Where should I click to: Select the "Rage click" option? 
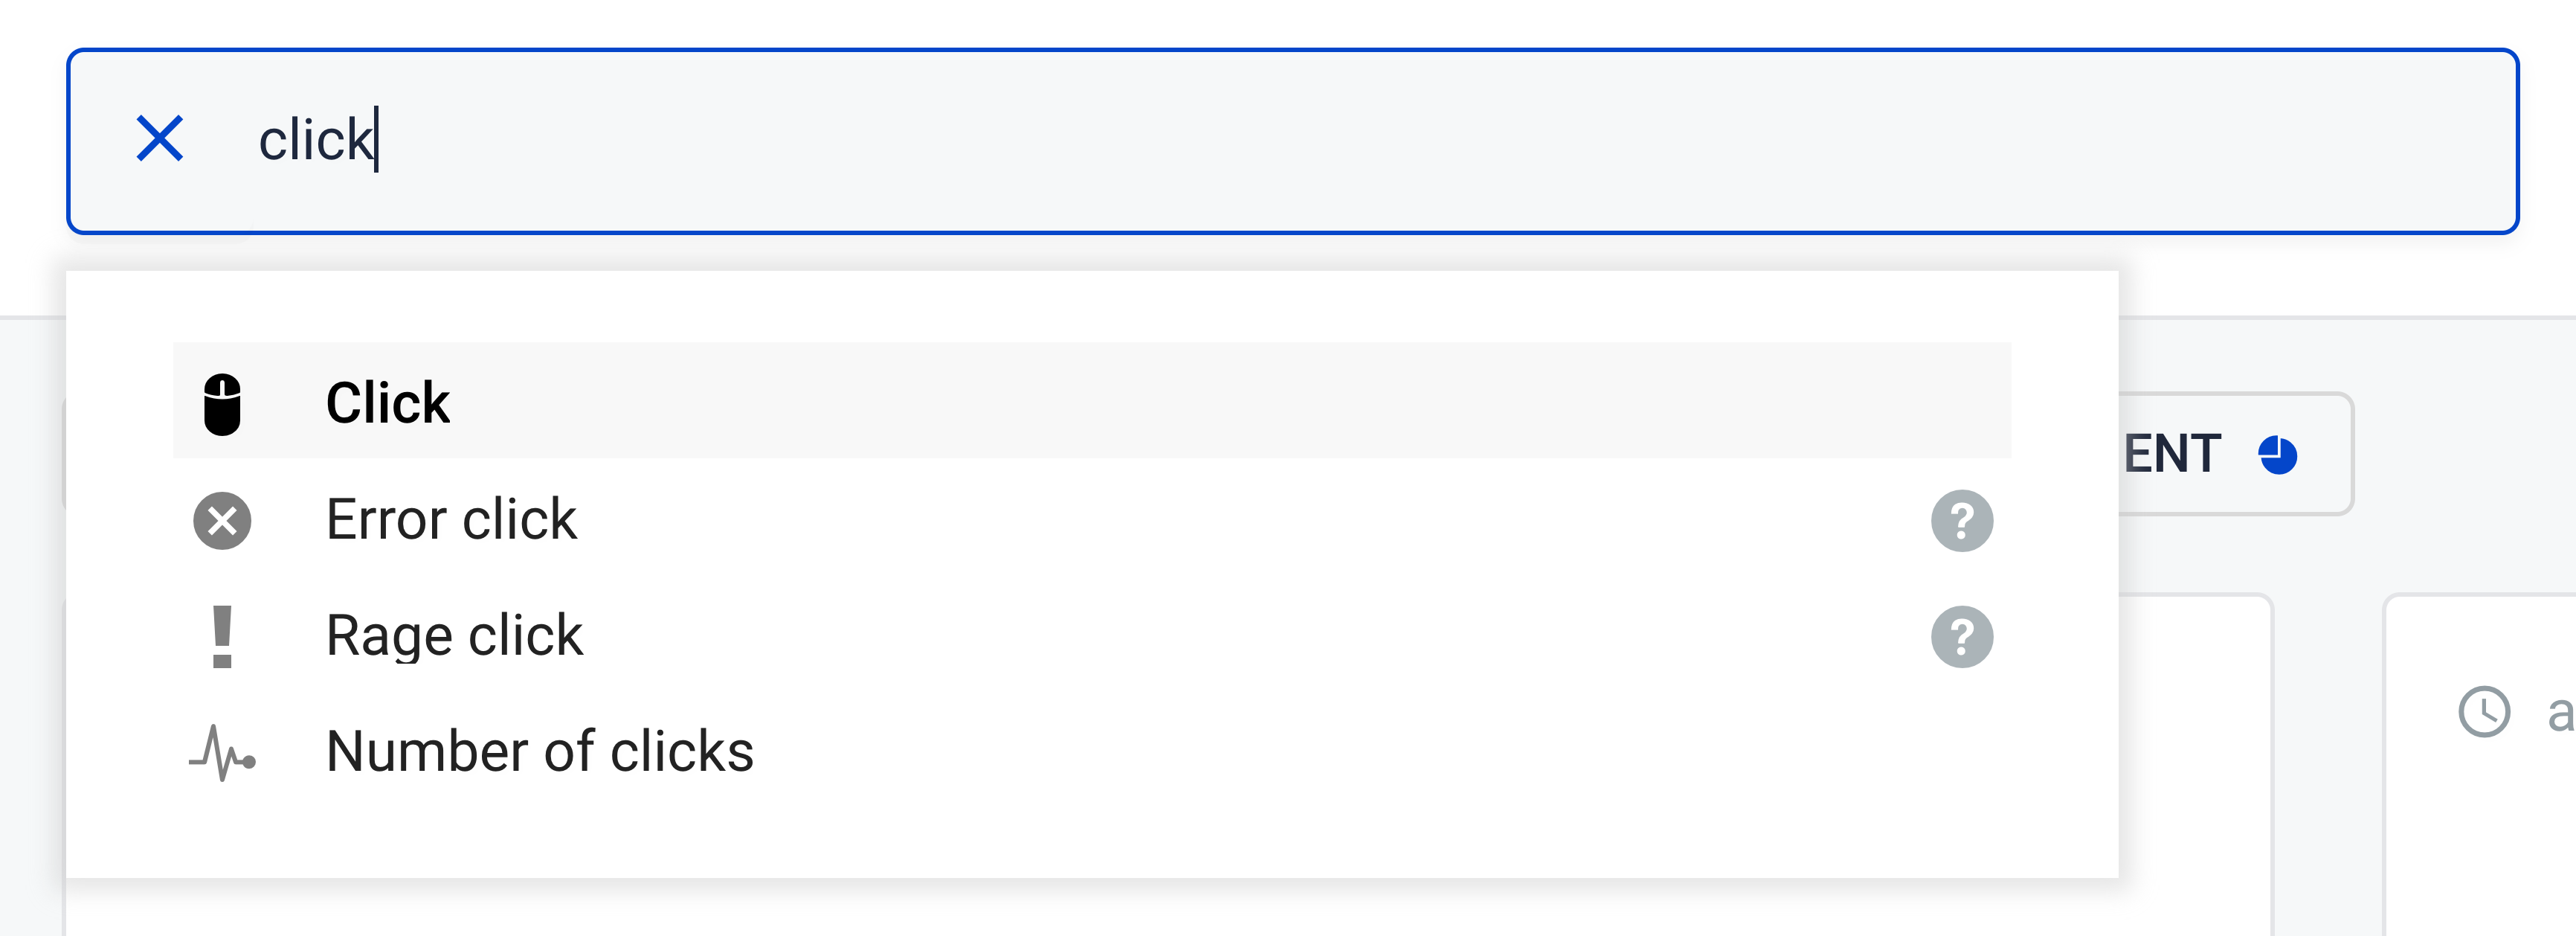tap(454, 636)
